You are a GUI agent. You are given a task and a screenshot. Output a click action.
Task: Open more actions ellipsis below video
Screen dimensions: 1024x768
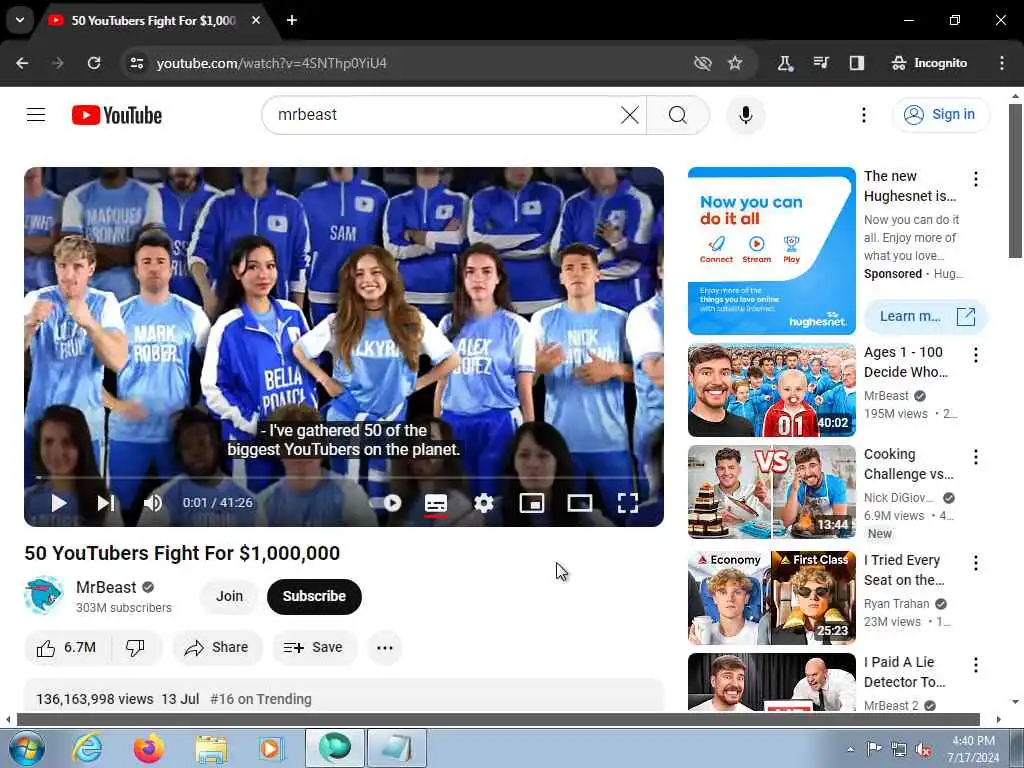(385, 648)
